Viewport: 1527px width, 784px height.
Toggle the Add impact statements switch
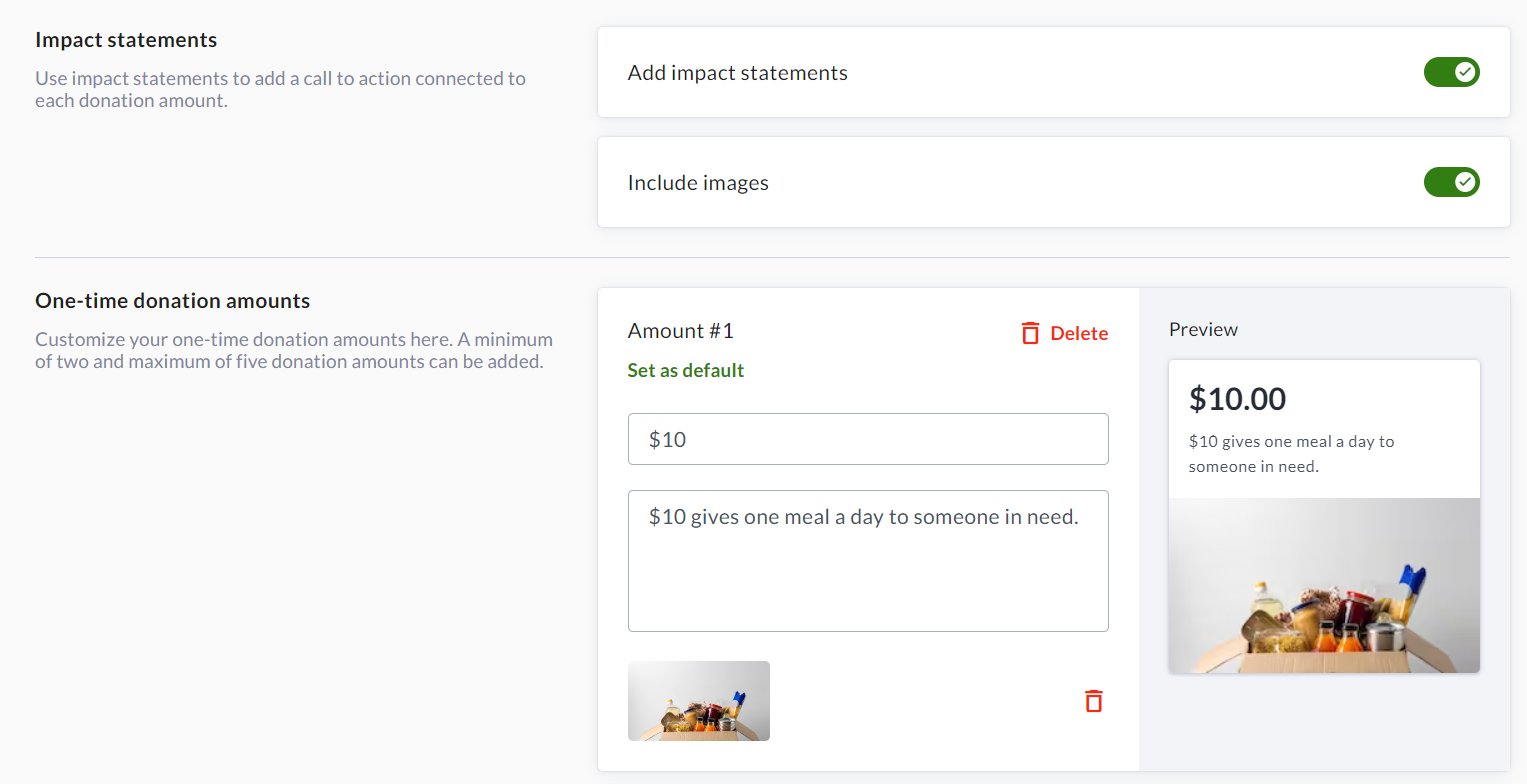click(x=1451, y=72)
